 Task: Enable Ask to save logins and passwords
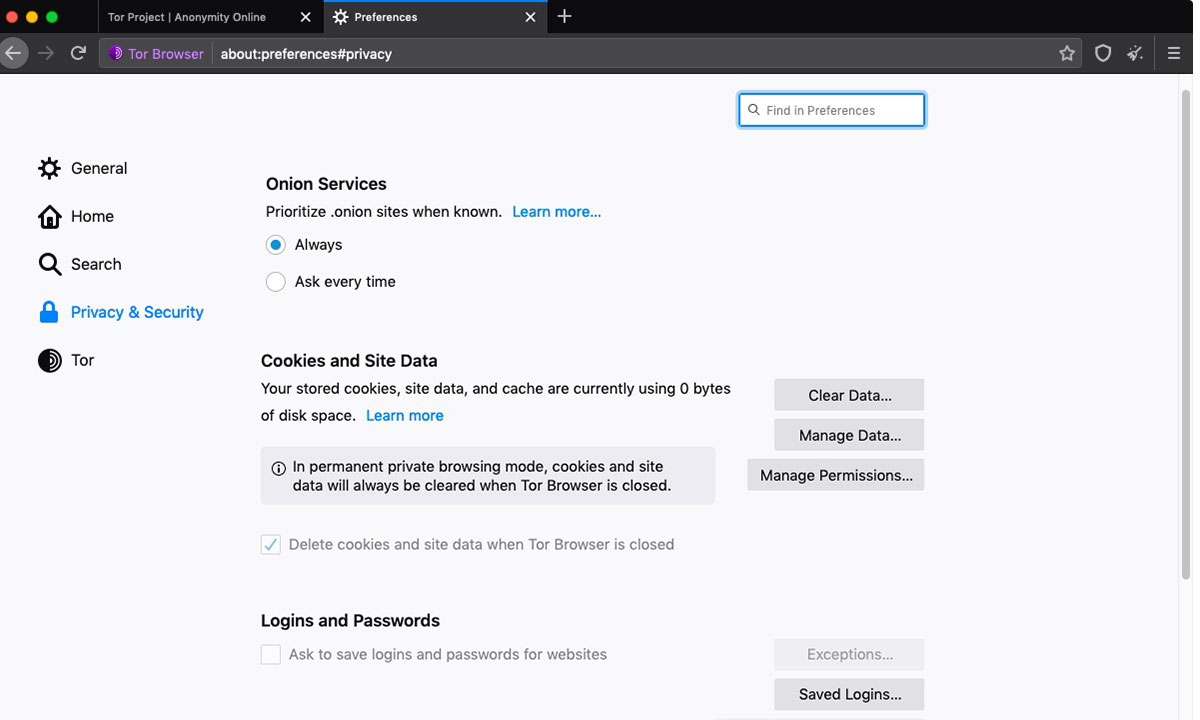pyautogui.click(x=271, y=655)
